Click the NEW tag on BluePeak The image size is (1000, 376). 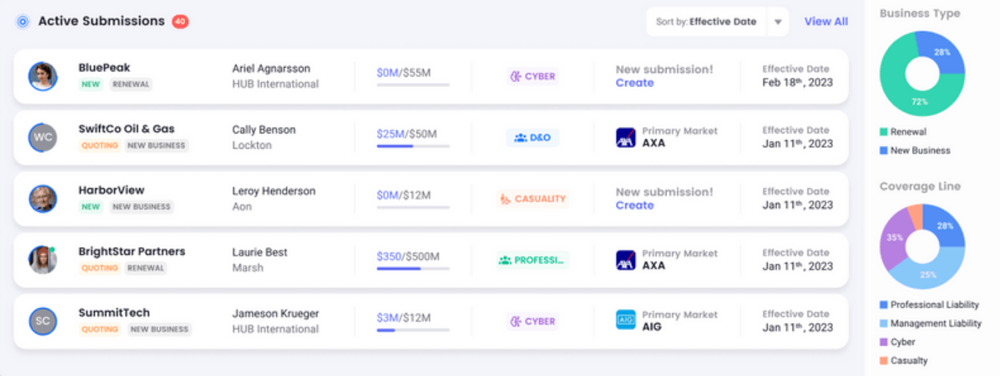(x=91, y=84)
